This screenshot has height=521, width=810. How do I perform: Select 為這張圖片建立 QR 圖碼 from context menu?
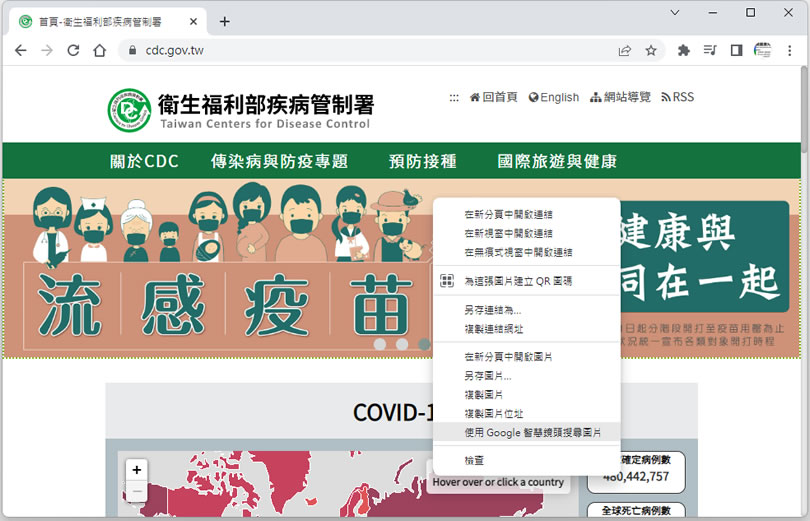(518, 281)
